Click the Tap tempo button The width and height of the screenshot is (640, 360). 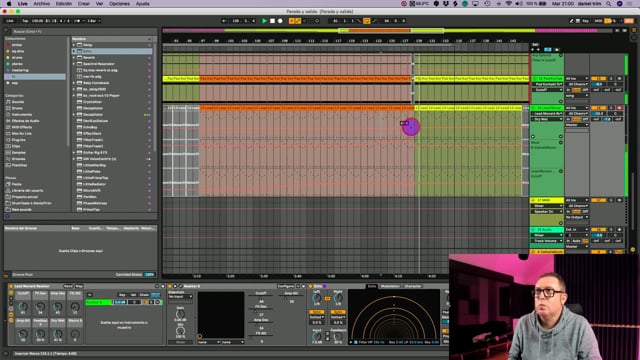point(25,21)
